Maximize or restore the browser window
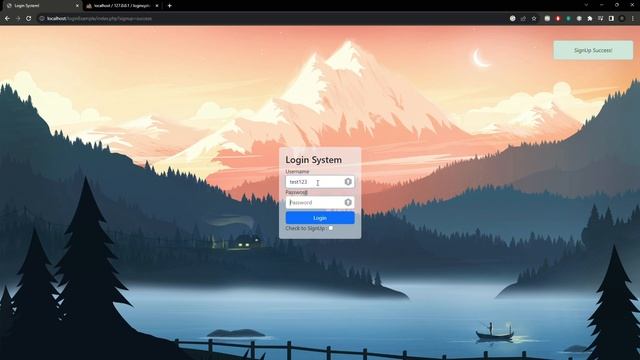 tap(617, 5)
